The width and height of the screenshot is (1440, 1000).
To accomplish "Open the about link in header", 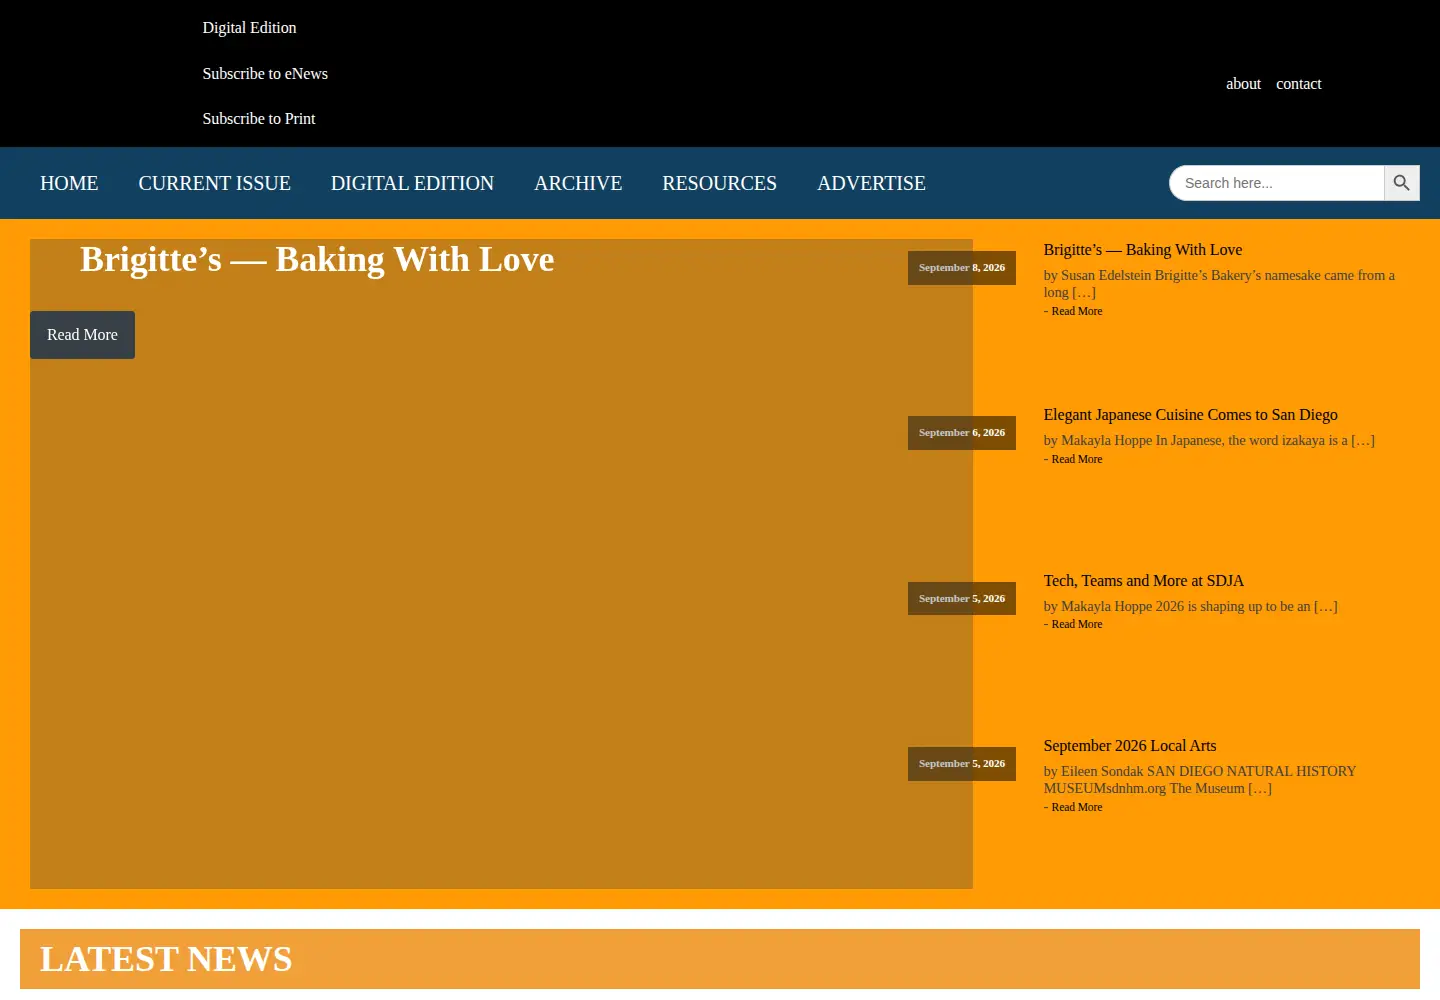I will 1243,84.
